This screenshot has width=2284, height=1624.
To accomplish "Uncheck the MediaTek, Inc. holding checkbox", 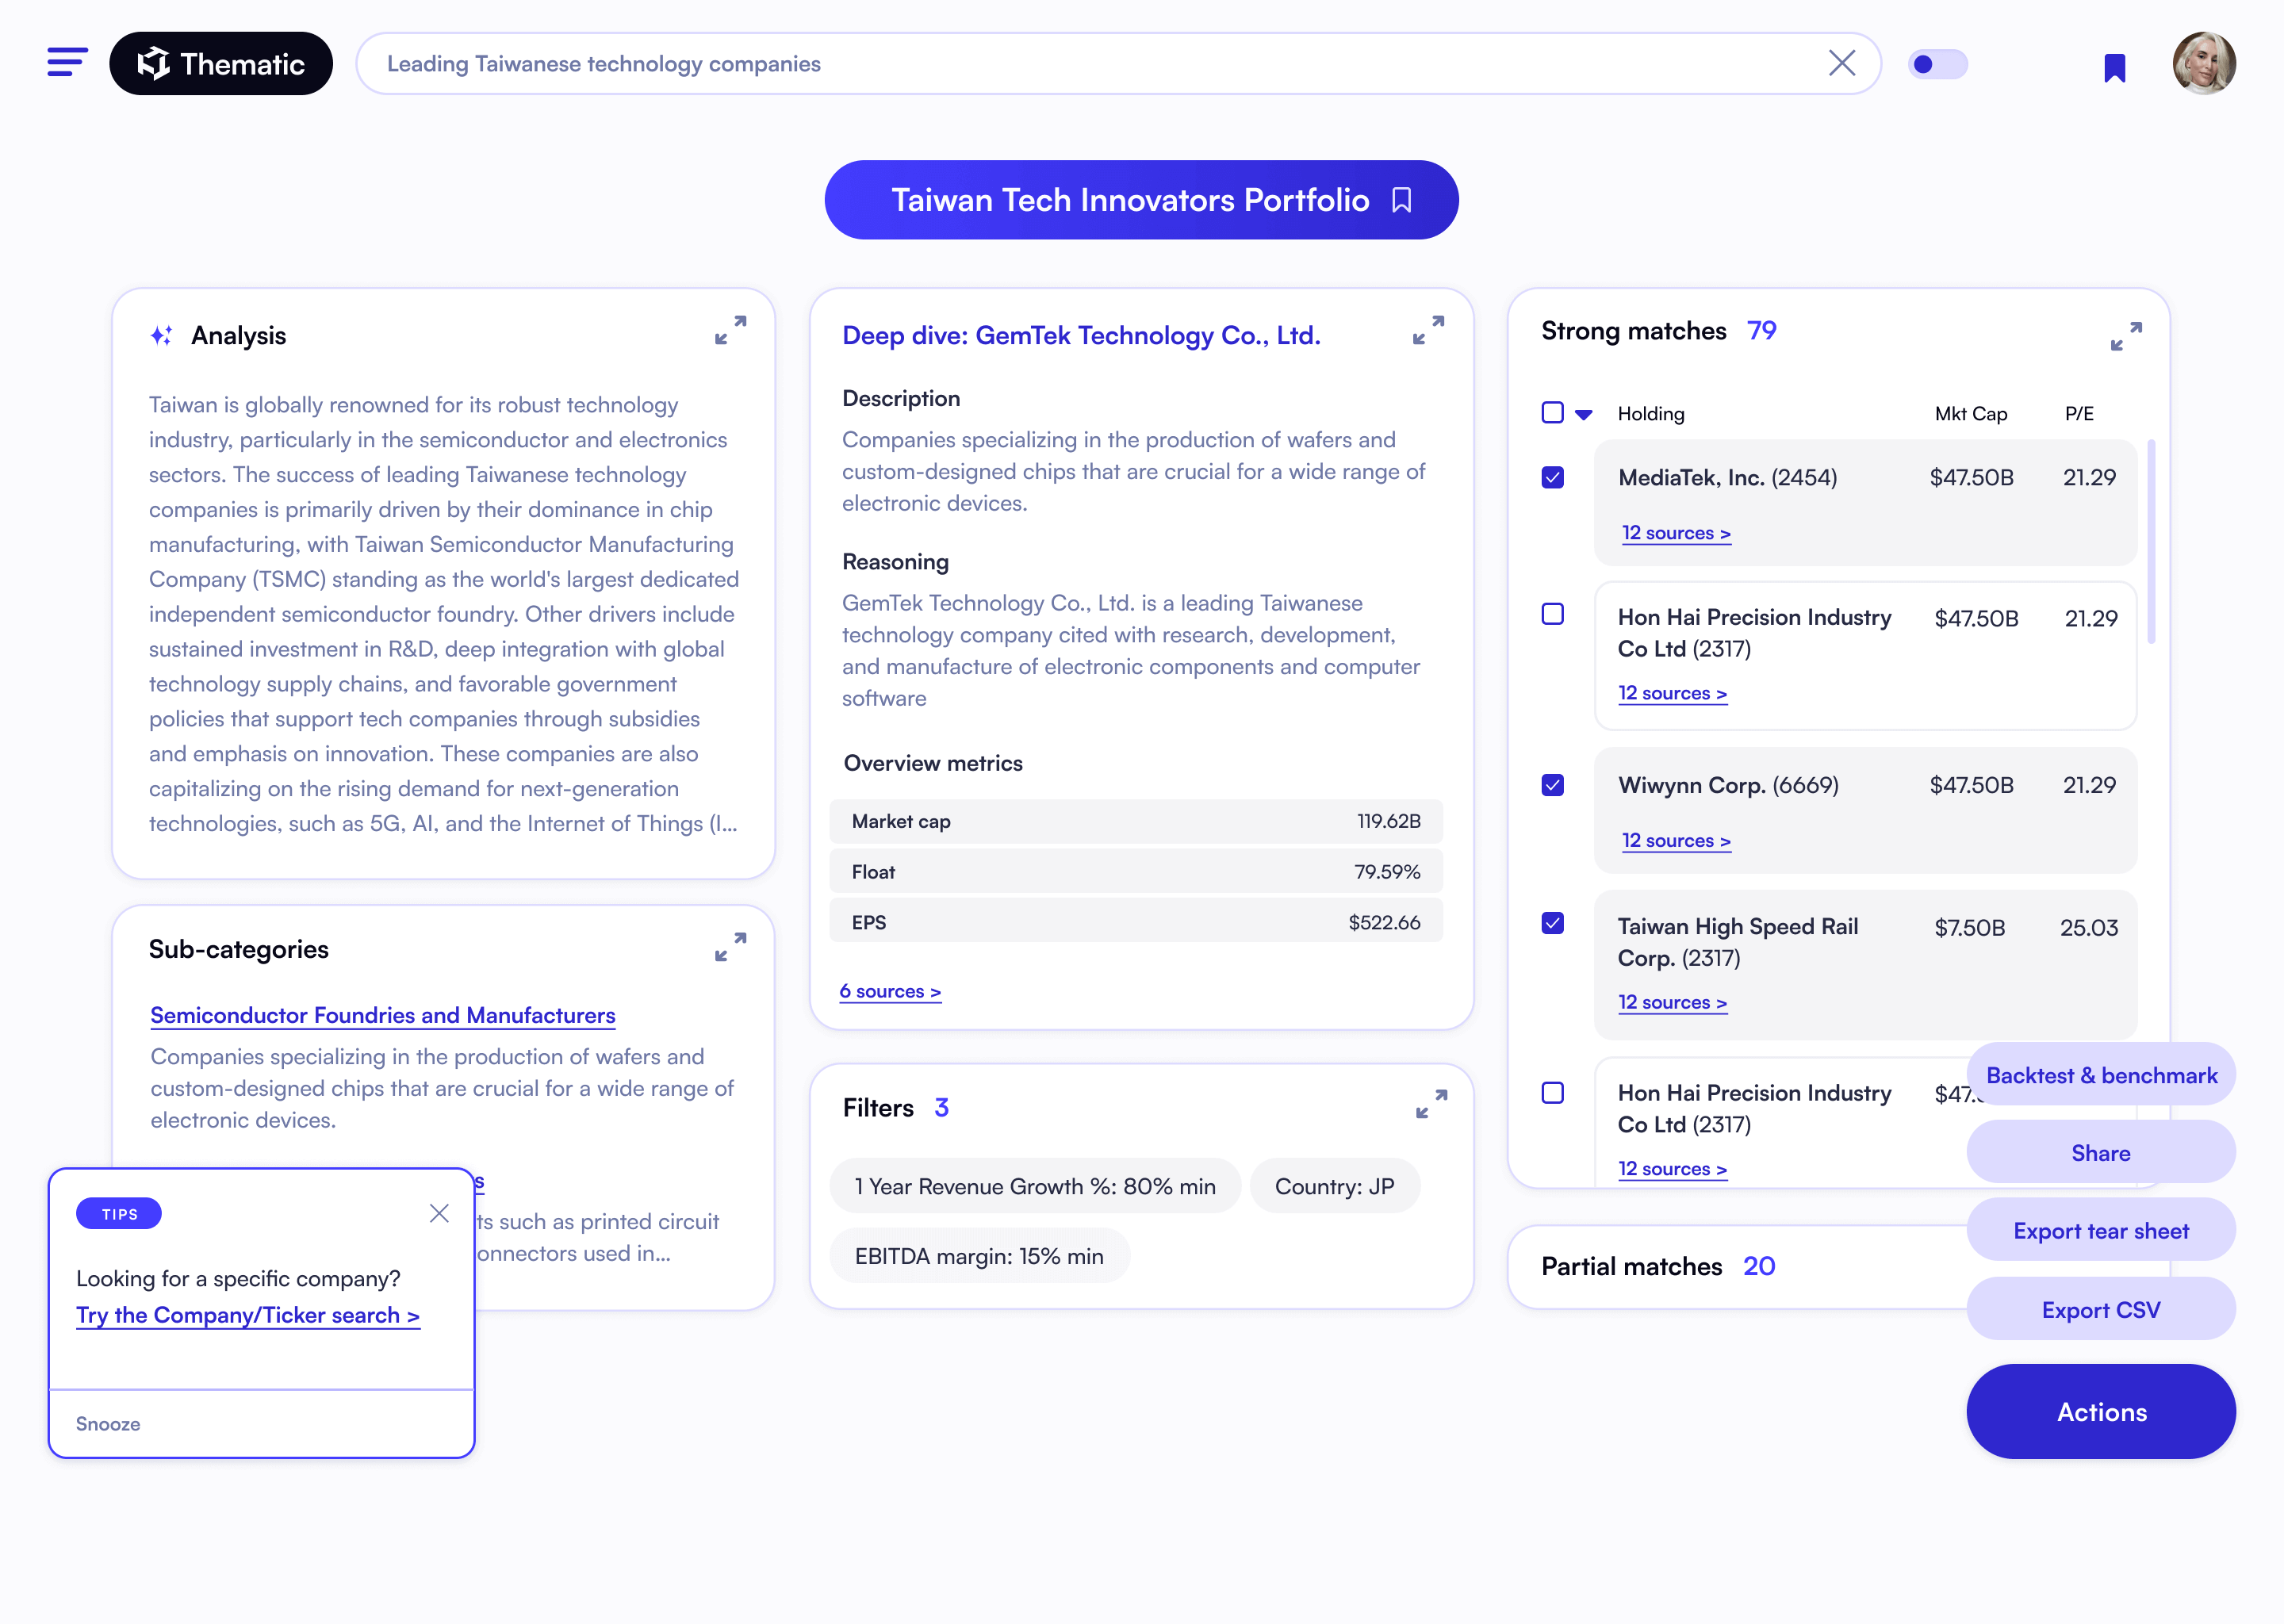I will [1552, 478].
